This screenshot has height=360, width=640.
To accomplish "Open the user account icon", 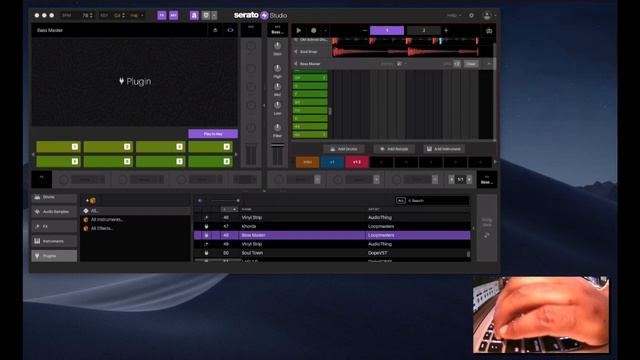I will tap(487, 16).
